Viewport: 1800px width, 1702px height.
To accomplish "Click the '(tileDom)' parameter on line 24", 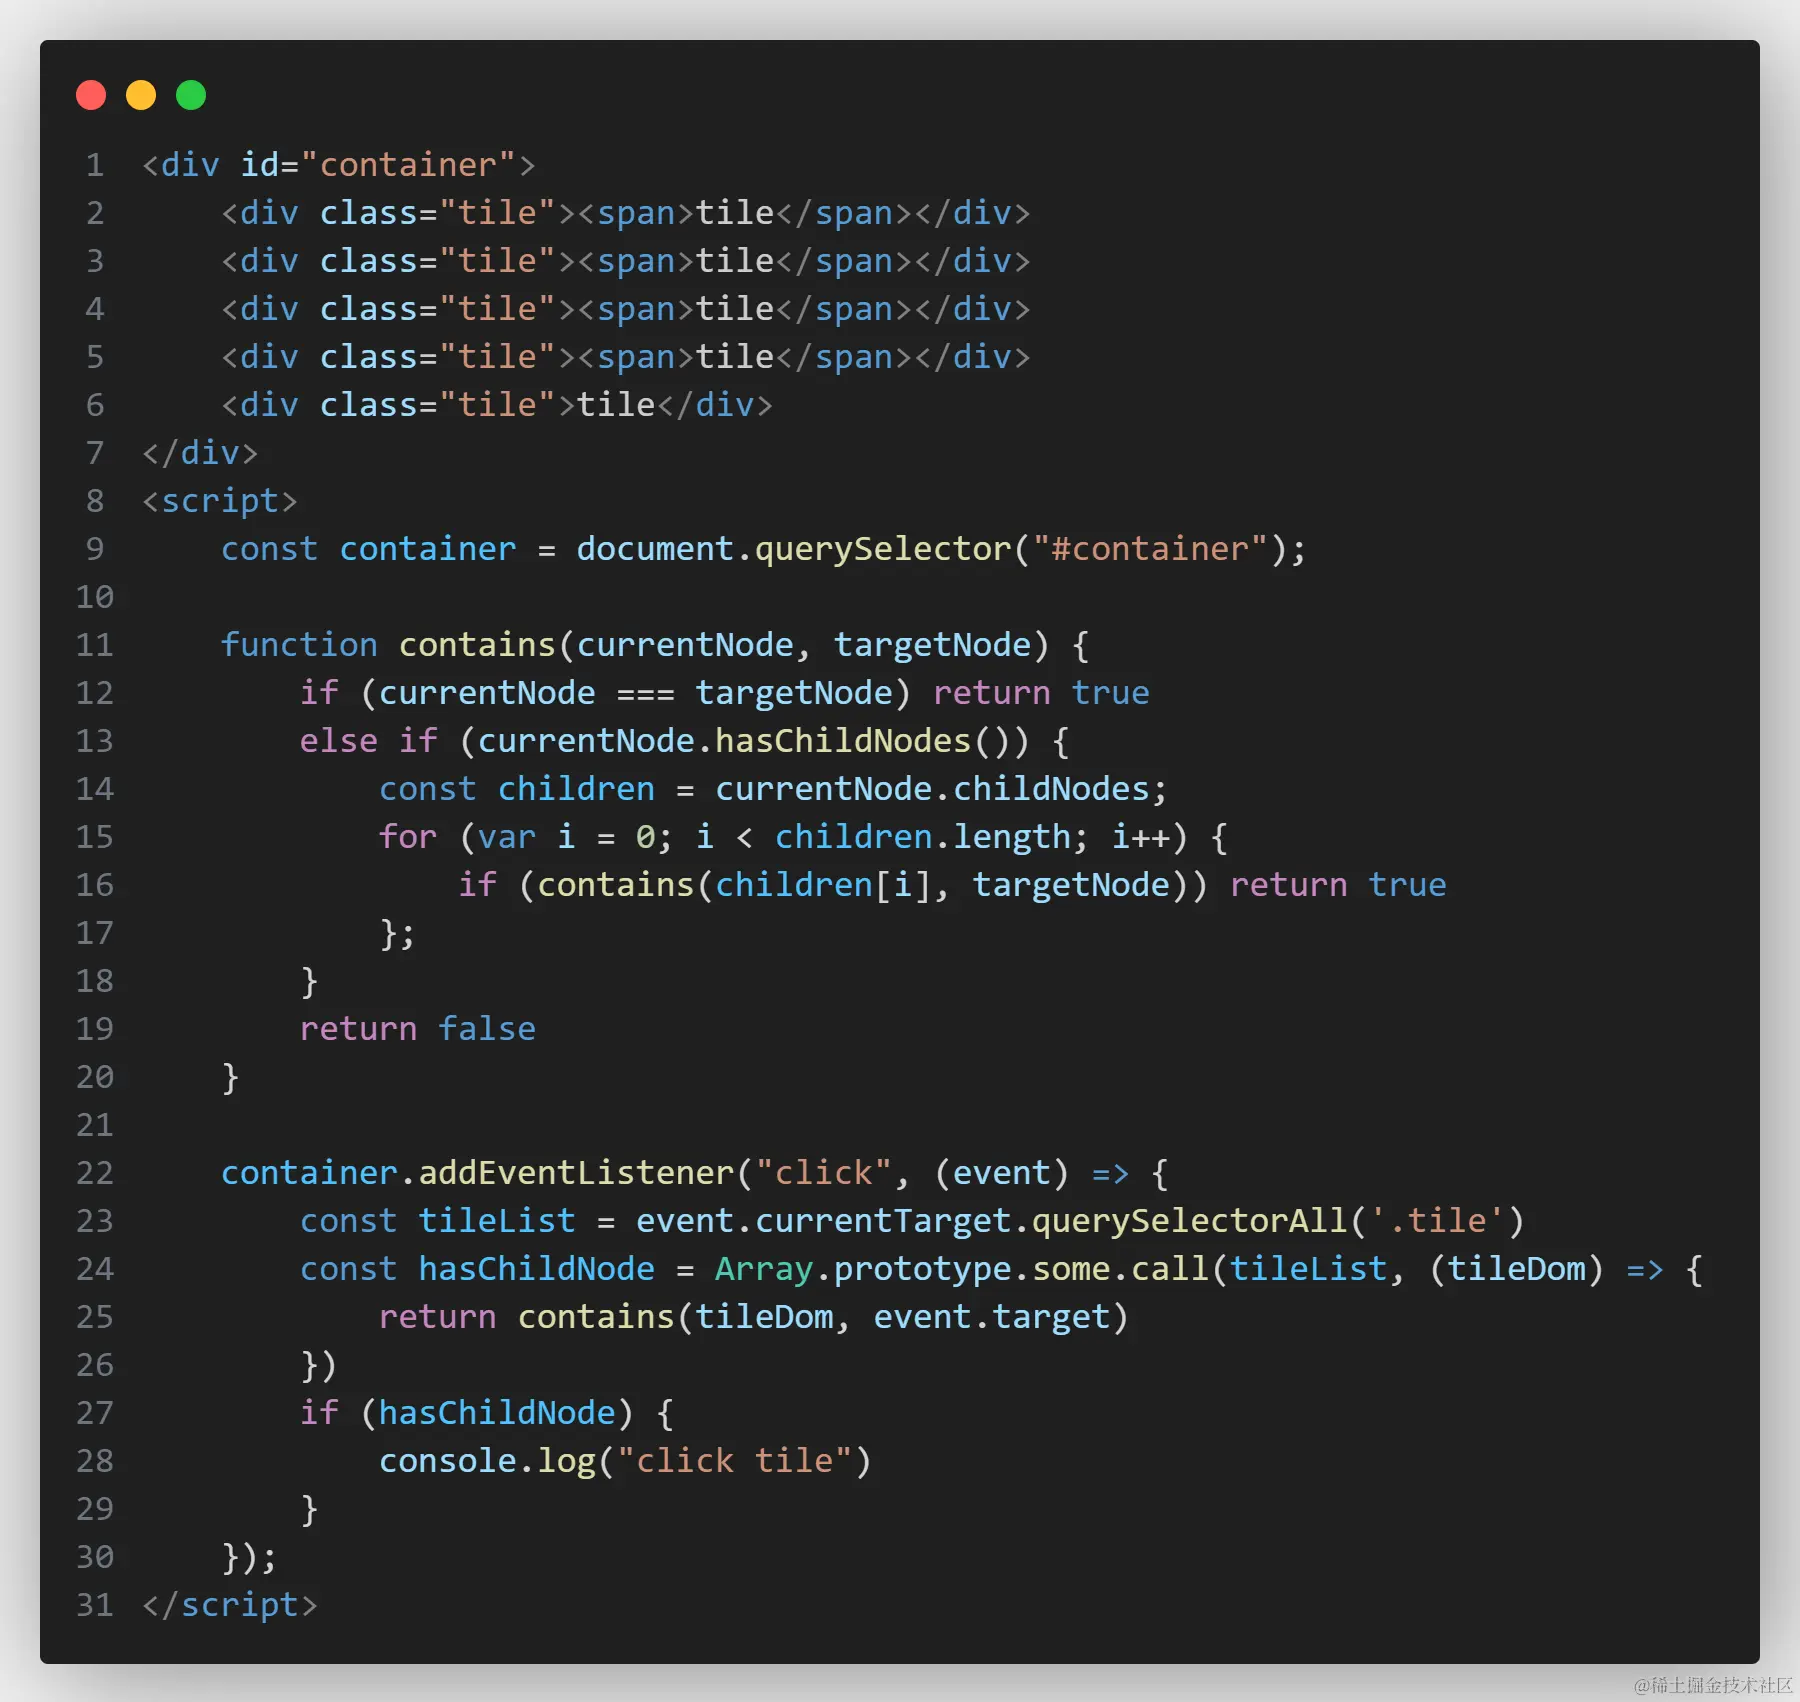I will coord(1516,1269).
